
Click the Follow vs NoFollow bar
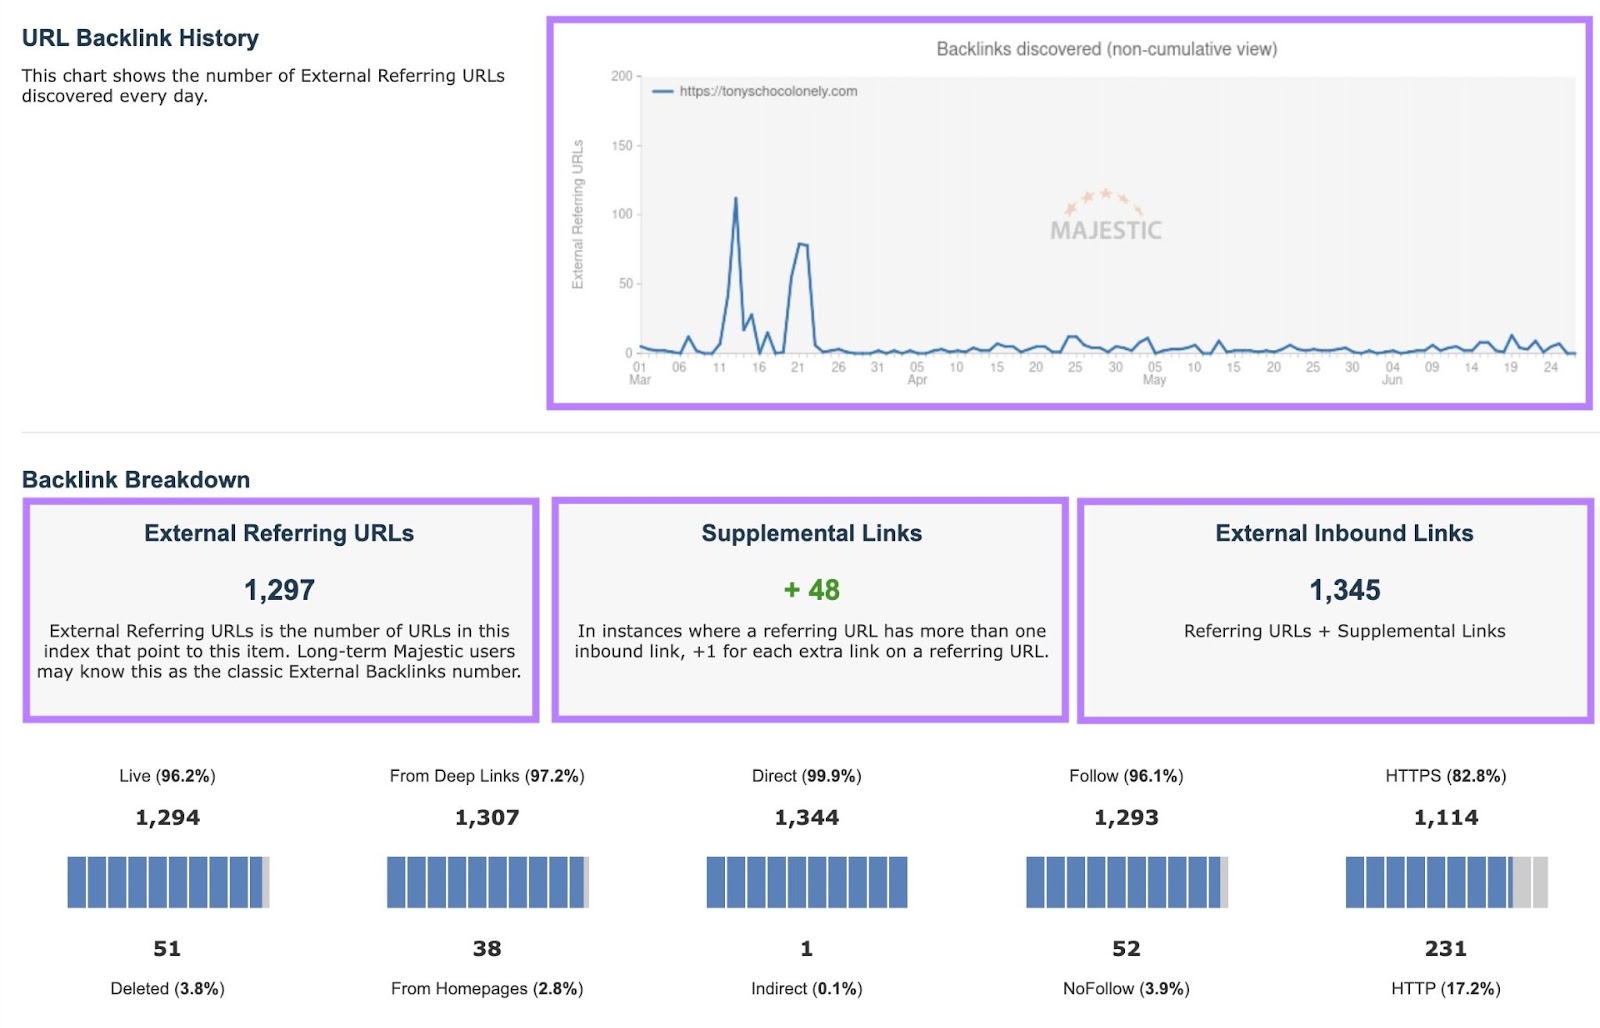pyautogui.click(x=1127, y=882)
